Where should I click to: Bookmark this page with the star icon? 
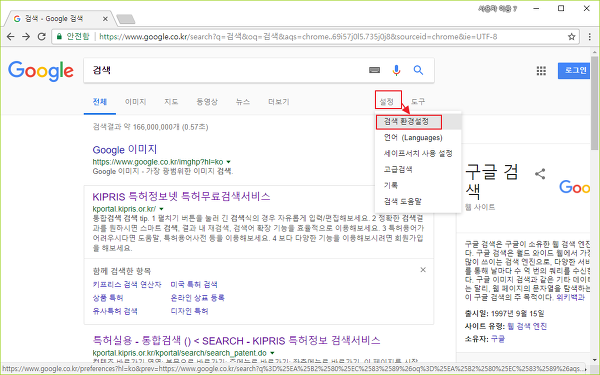571,37
